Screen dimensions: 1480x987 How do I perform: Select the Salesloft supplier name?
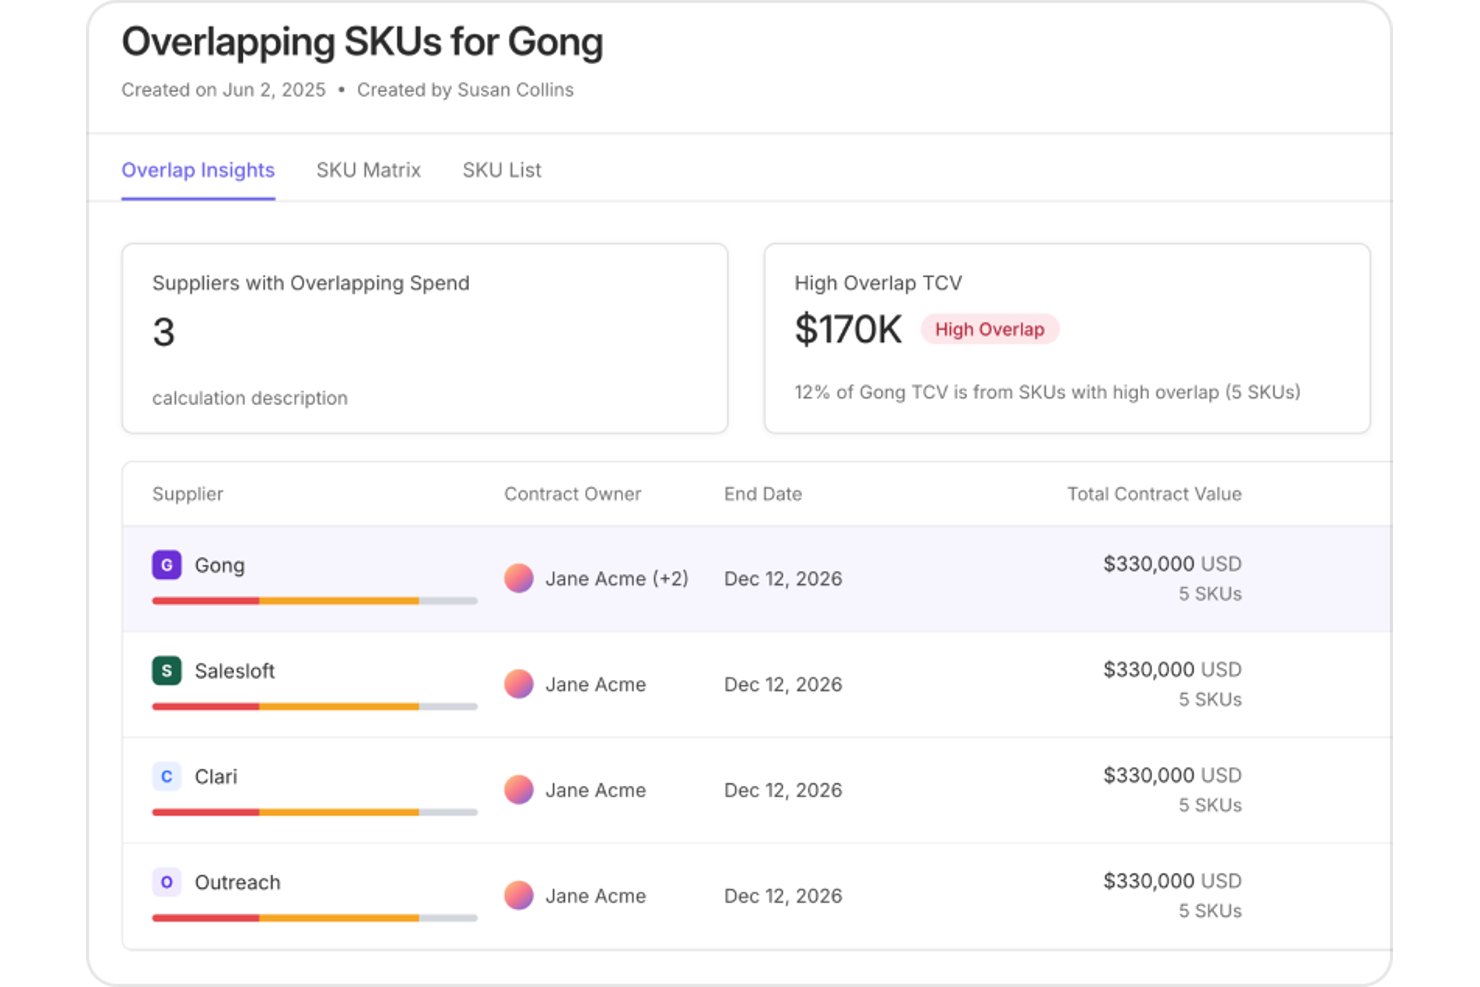[x=235, y=671]
